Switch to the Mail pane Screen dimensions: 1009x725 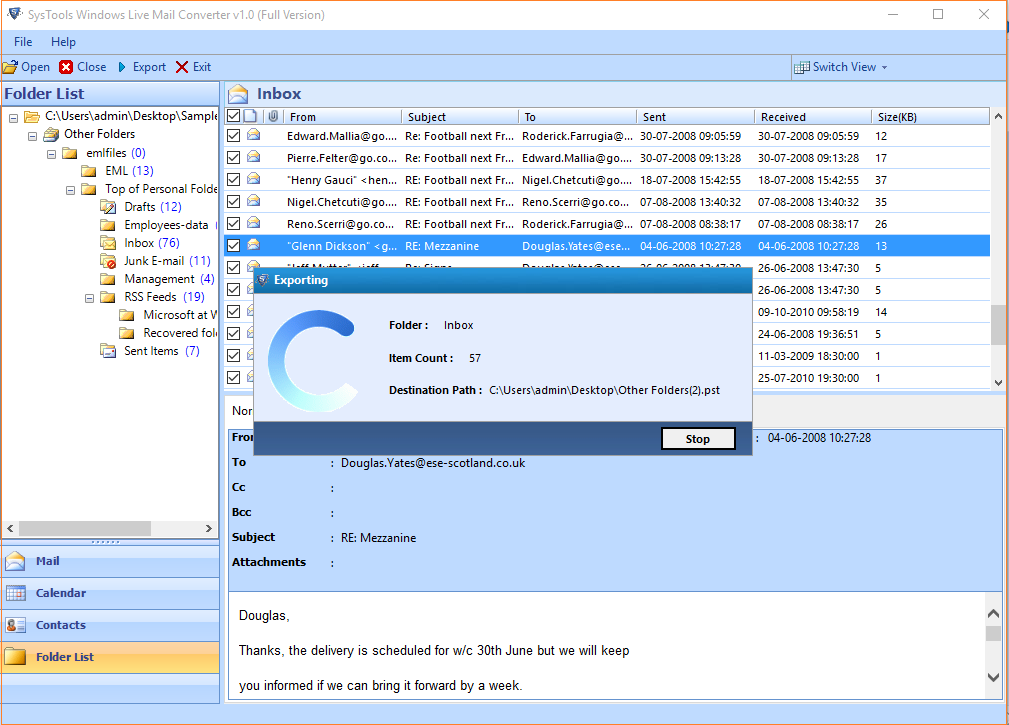click(111, 561)
